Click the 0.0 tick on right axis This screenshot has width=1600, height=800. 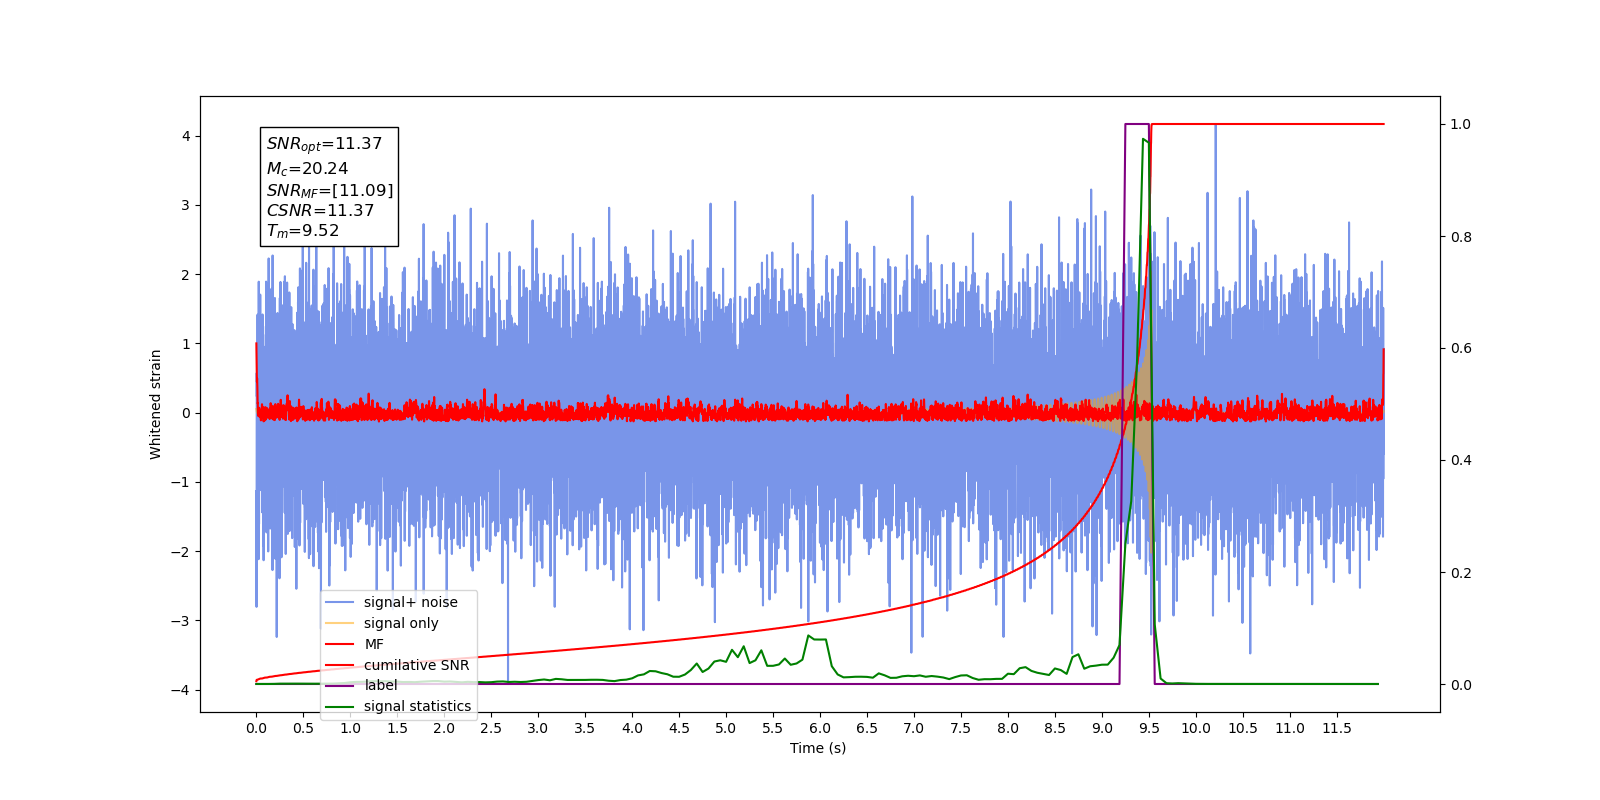[1461, 685]
